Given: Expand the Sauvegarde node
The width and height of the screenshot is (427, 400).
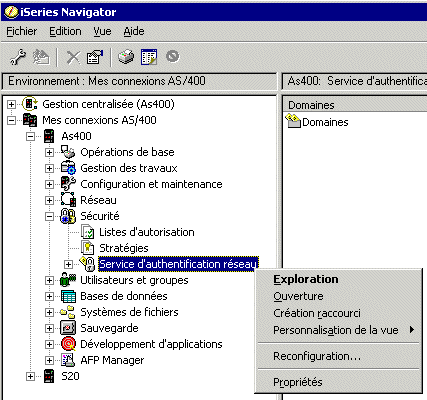Looking at the screenshot, I should coord(49,328).
